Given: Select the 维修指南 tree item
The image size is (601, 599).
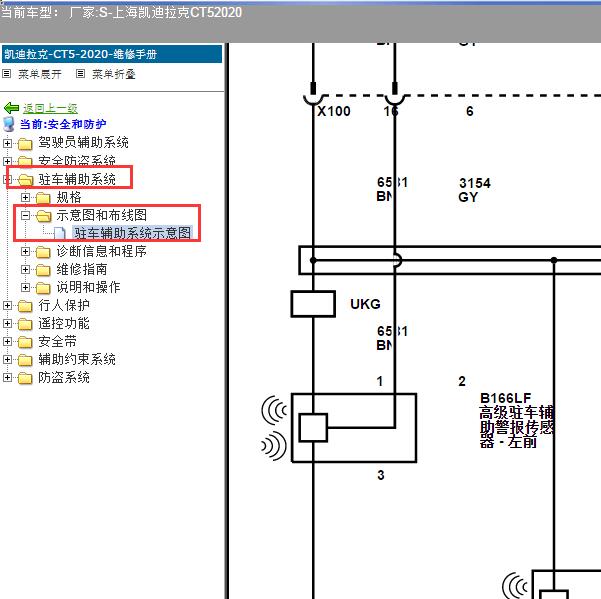Looking at the screenshot, I should (x=82, y=269).
